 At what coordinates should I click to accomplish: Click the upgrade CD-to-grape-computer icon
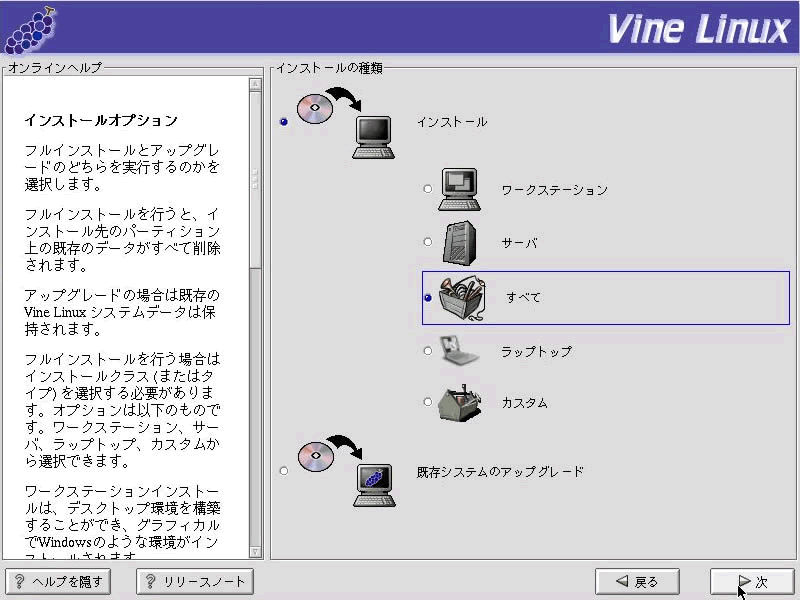click(347, 471)
